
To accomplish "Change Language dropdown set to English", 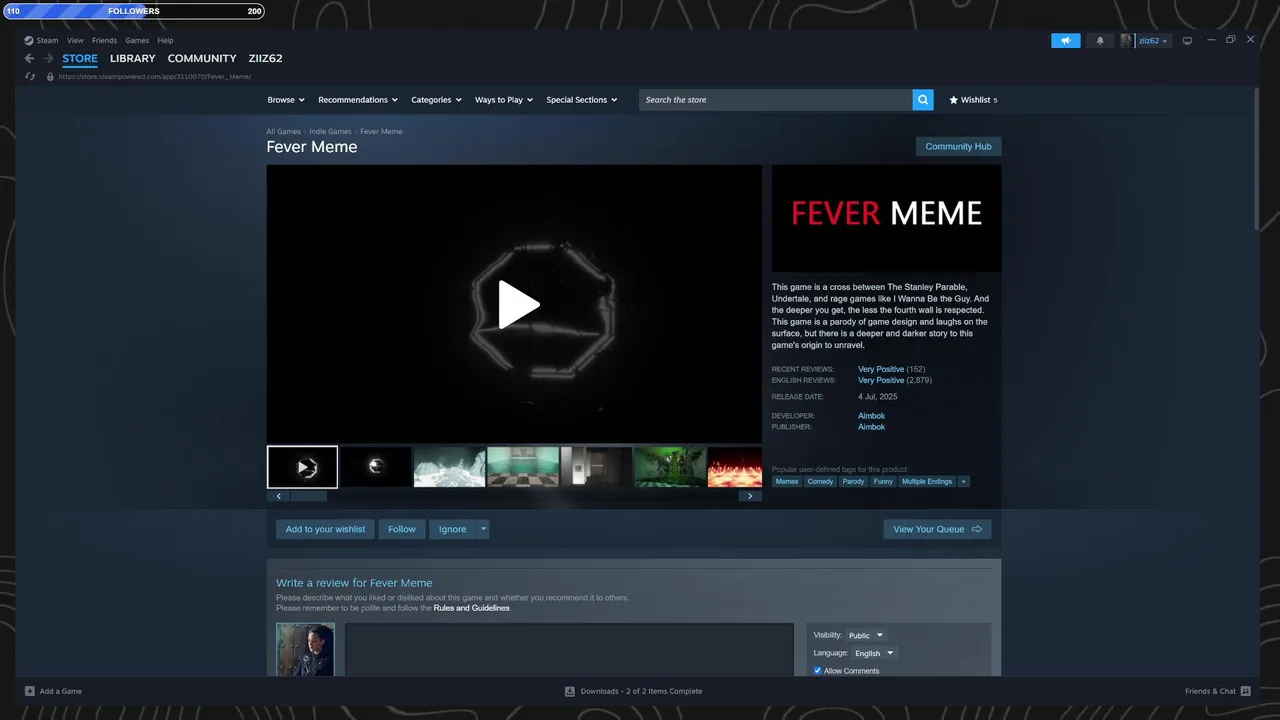I will coord(875,653).
